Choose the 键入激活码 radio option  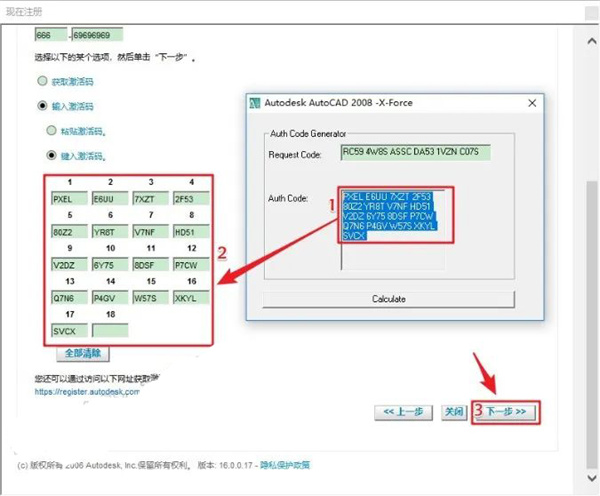coord(51,155)
